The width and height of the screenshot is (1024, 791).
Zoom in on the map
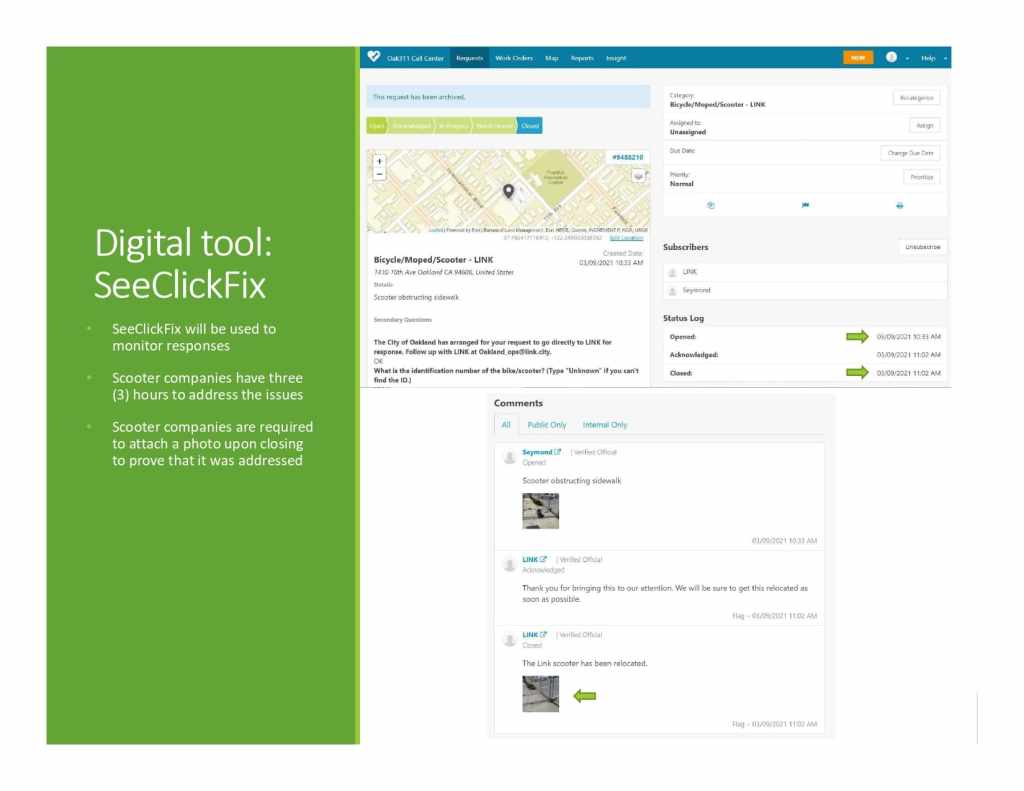pos(379,160)
